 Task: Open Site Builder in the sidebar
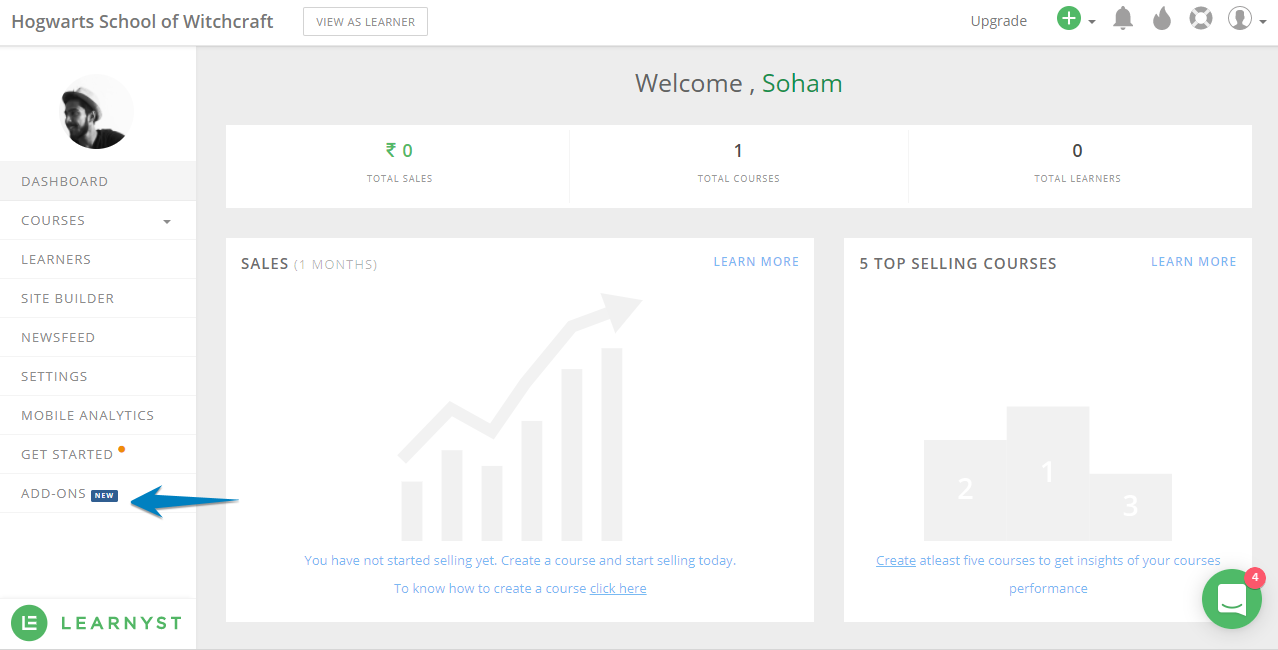pyautogui.click(x=98, y=298)
